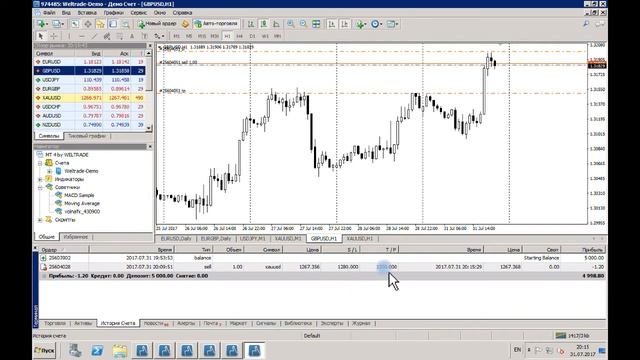Pick the horizontal line drawing tool
Image resolution: width=640 pixels, height=360 pixels.
pos(82,36)
